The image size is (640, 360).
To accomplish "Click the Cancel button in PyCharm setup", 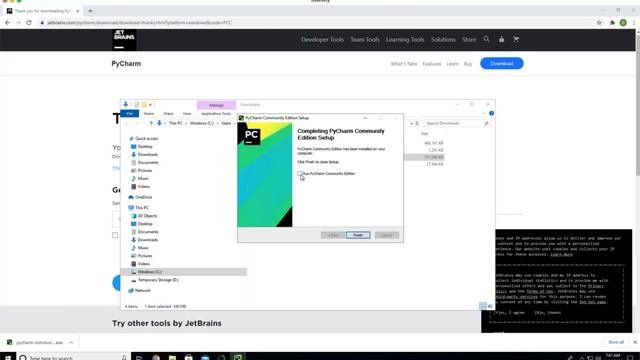I will click(387, 235).
